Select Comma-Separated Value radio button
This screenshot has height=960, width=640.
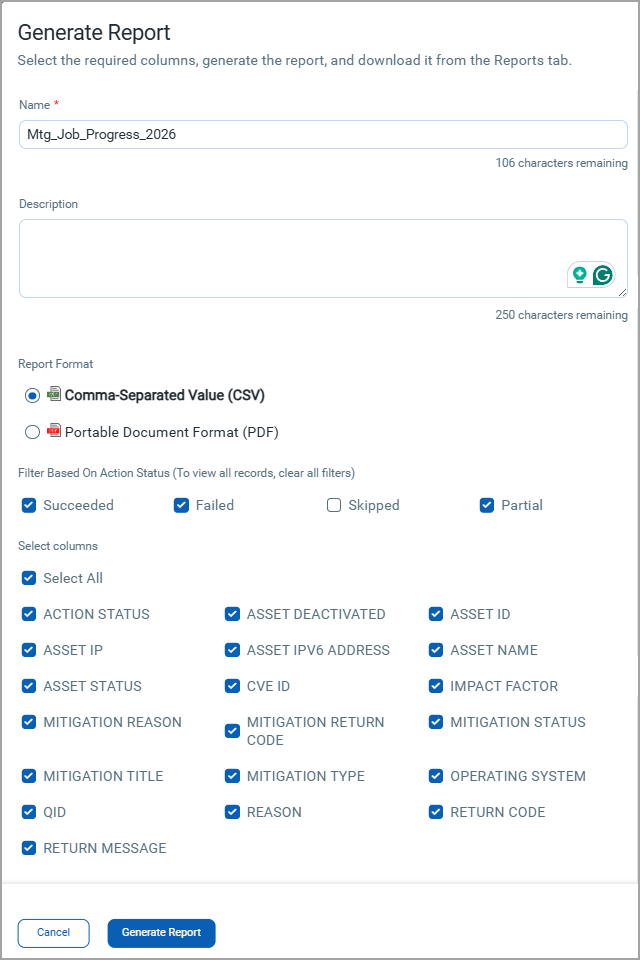click(33, 395)
